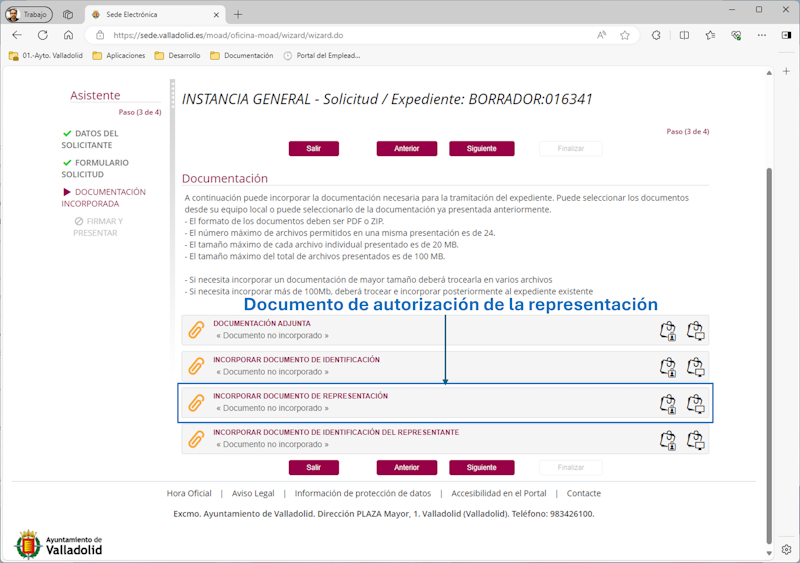Click paperclip icon of Documento de Representación row
This screenshot has width=800, height=563.
196,402
